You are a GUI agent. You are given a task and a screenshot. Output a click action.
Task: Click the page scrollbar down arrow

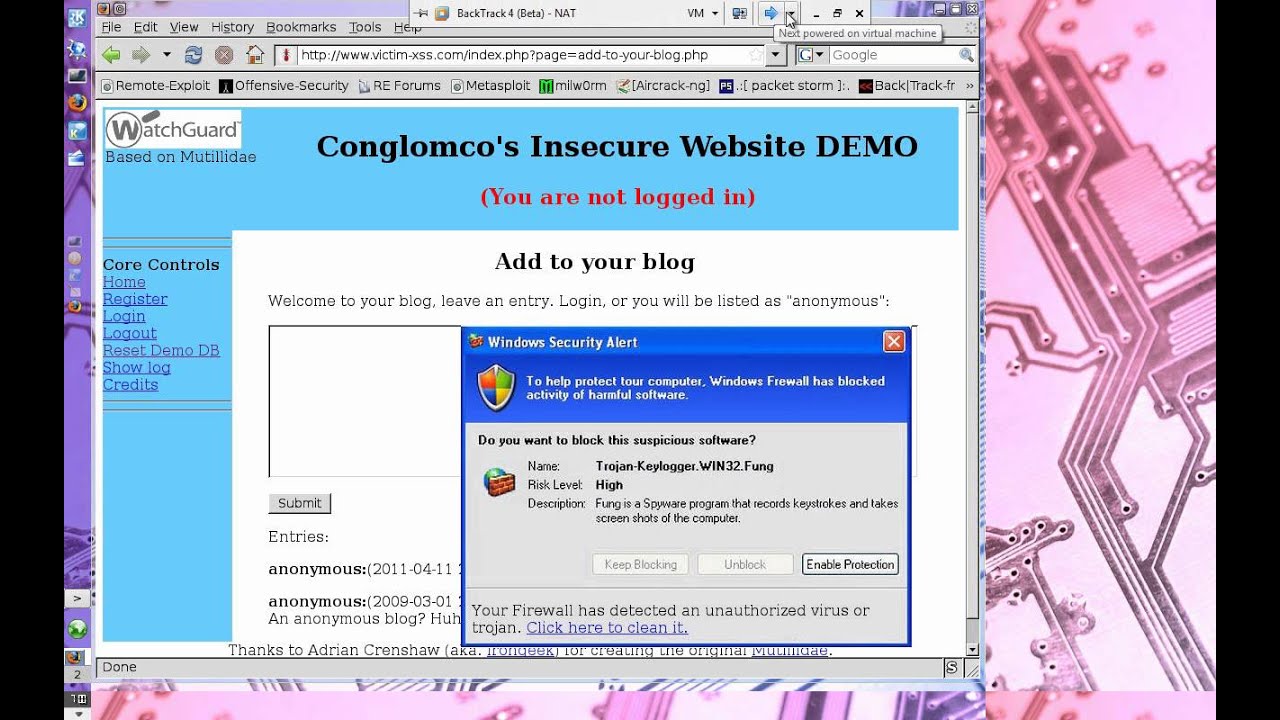click(972, 649)
